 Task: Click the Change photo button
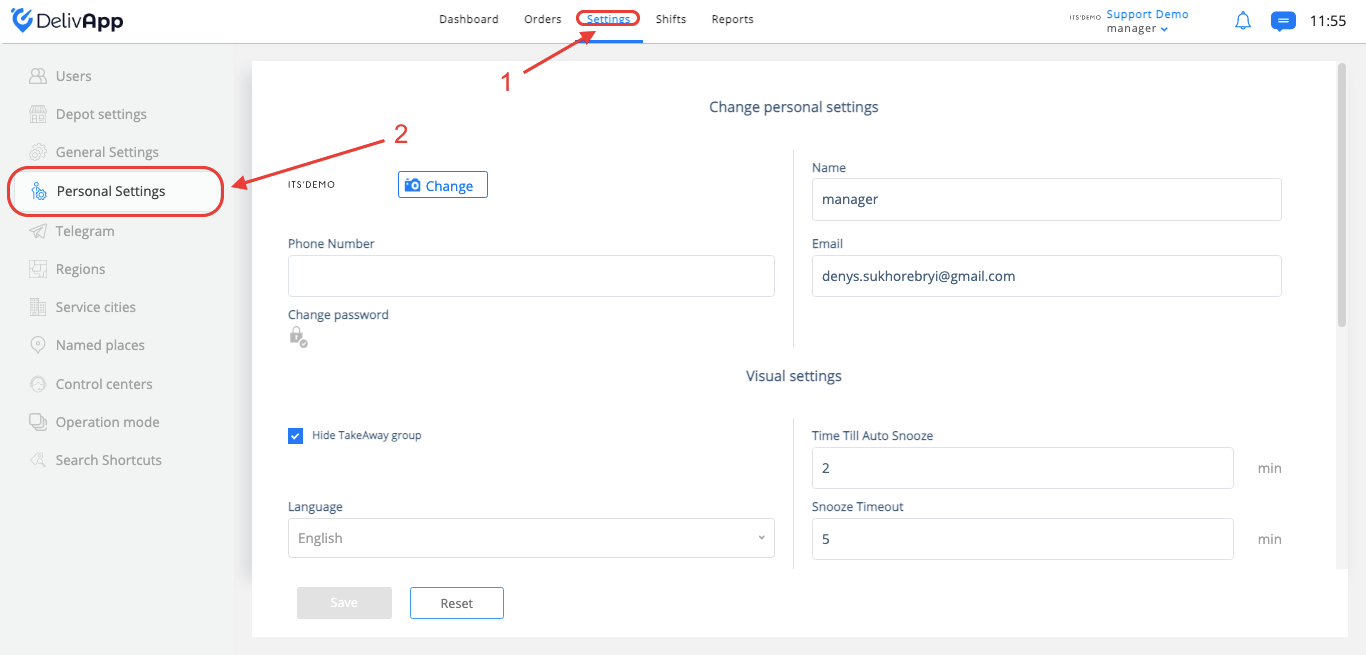click(443, 185)
